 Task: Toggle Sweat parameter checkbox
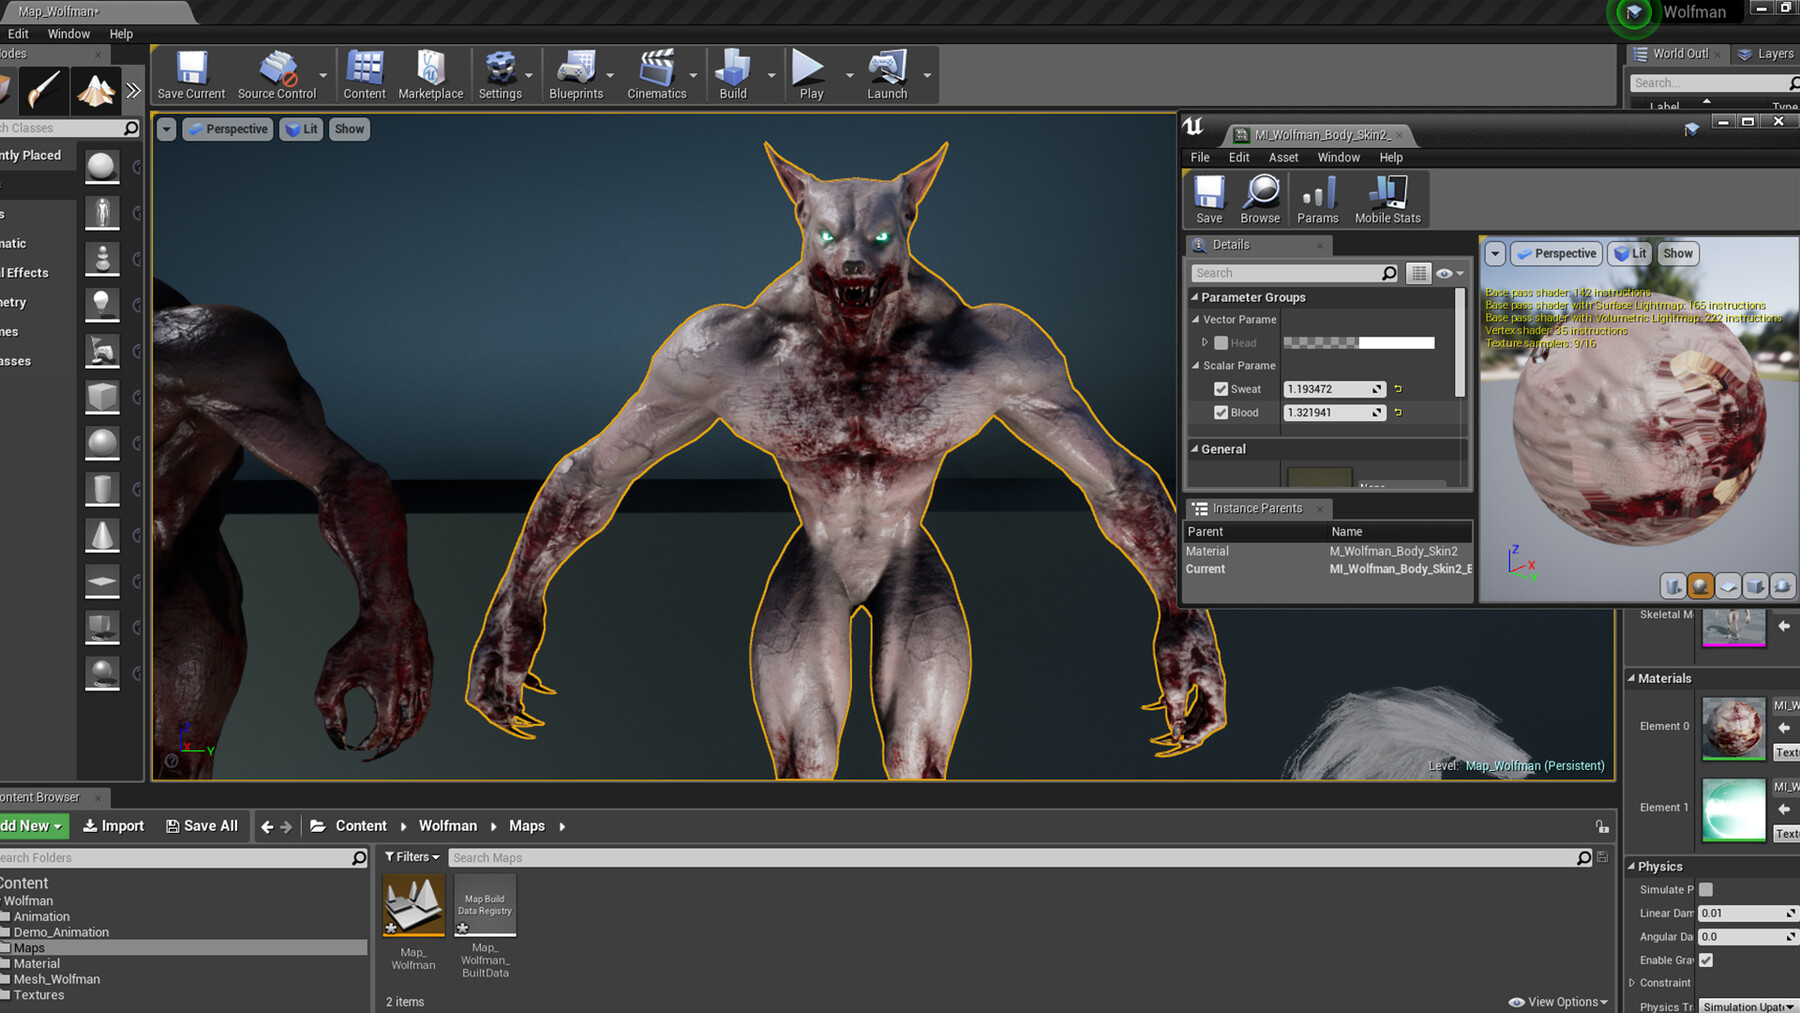click(1221, 389)
